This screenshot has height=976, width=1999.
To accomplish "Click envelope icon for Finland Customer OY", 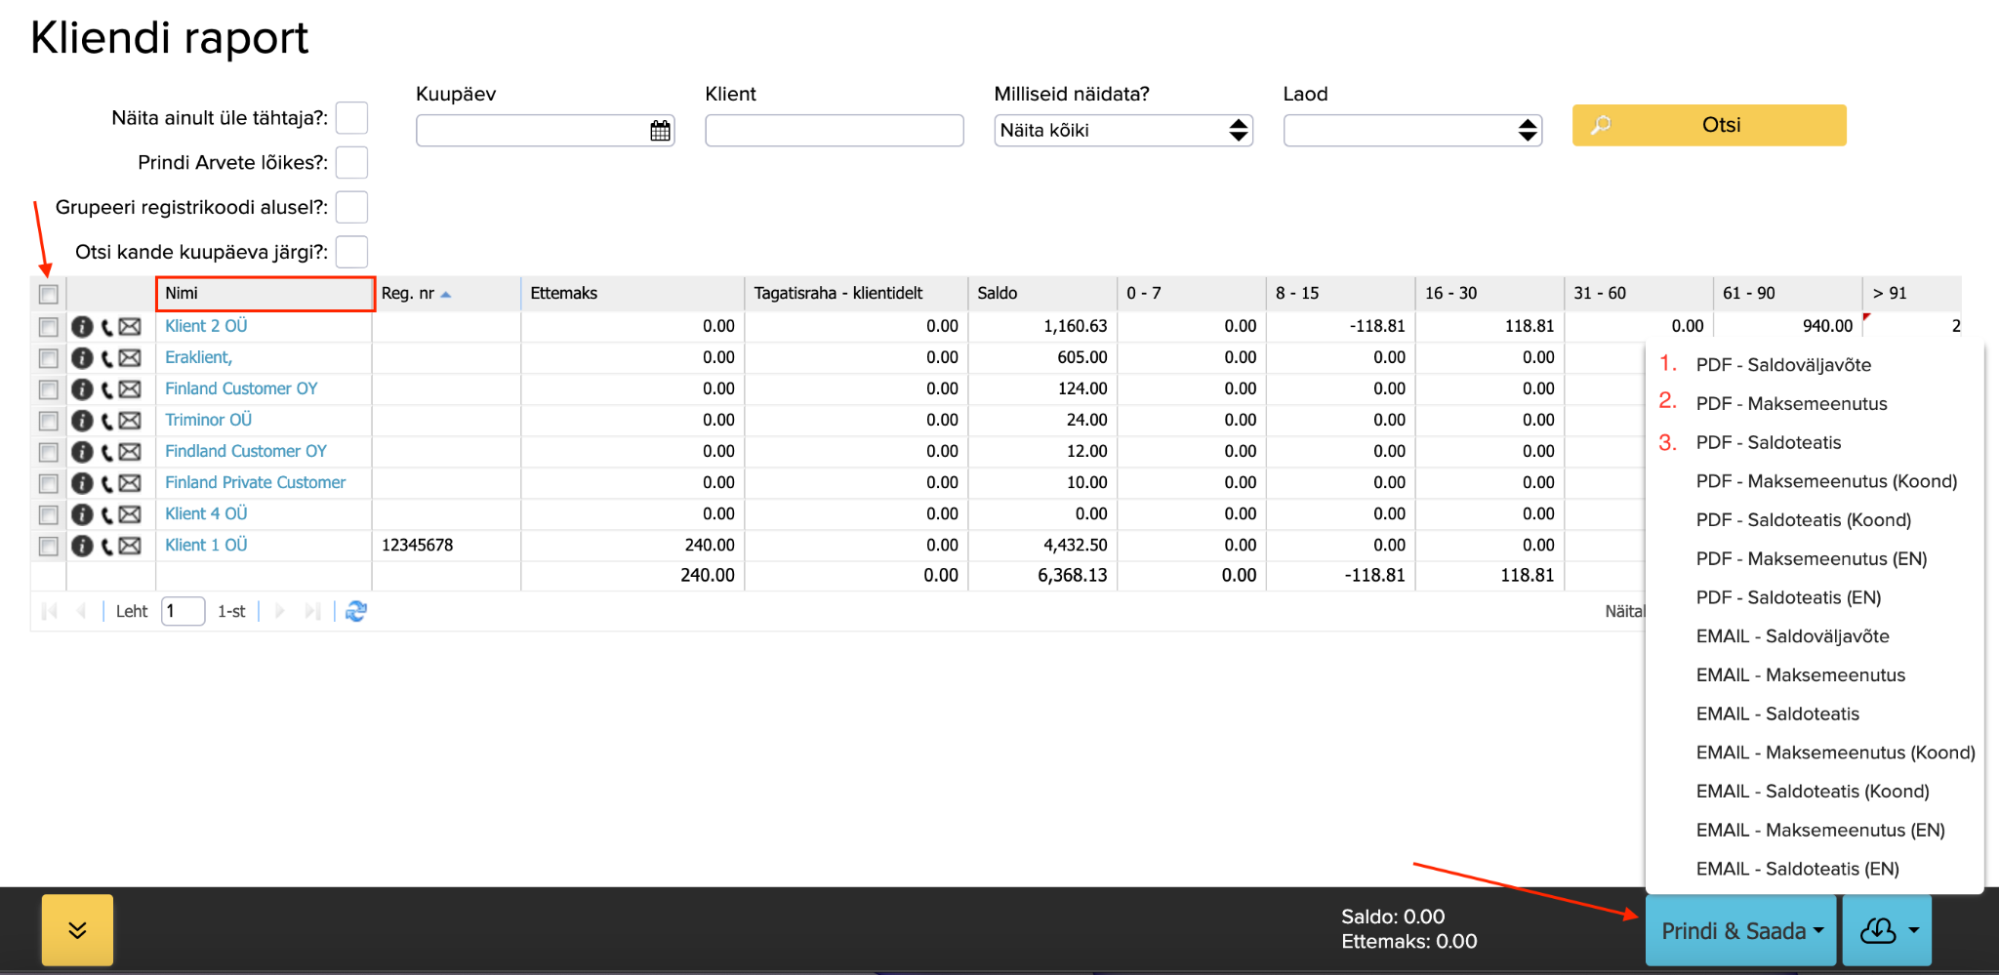I will tap(130, 389).
